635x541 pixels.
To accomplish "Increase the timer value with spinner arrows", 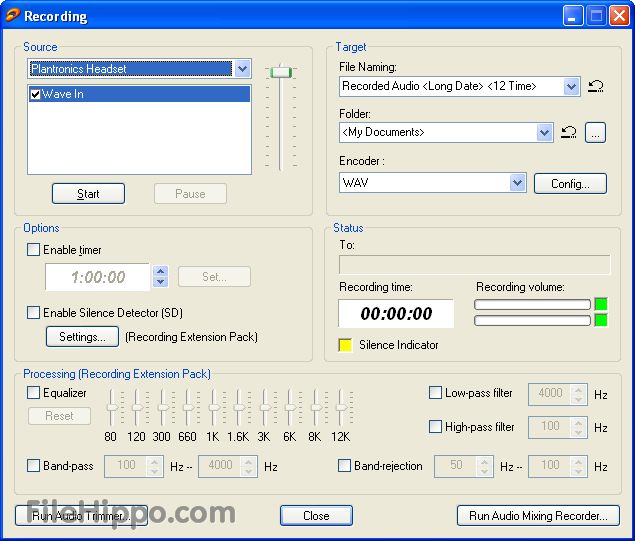I will [x=160, y=271].
